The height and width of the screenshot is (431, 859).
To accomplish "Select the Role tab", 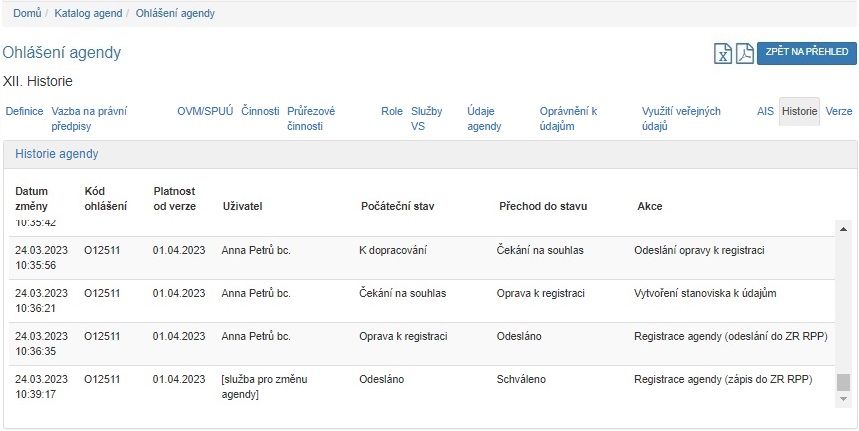I will 392,112.
